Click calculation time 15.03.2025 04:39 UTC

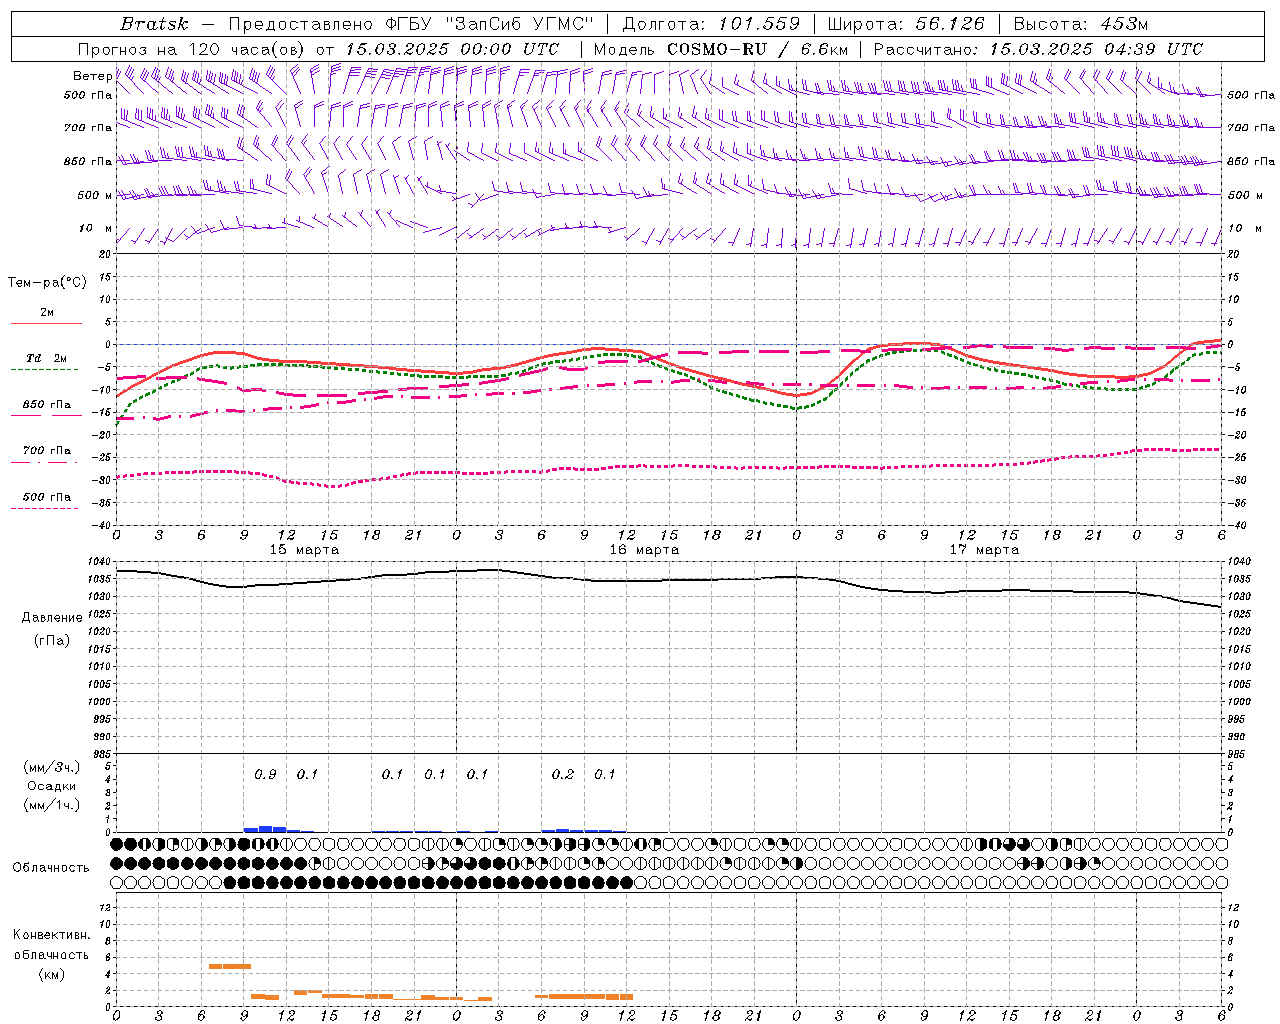(1096, 49)
